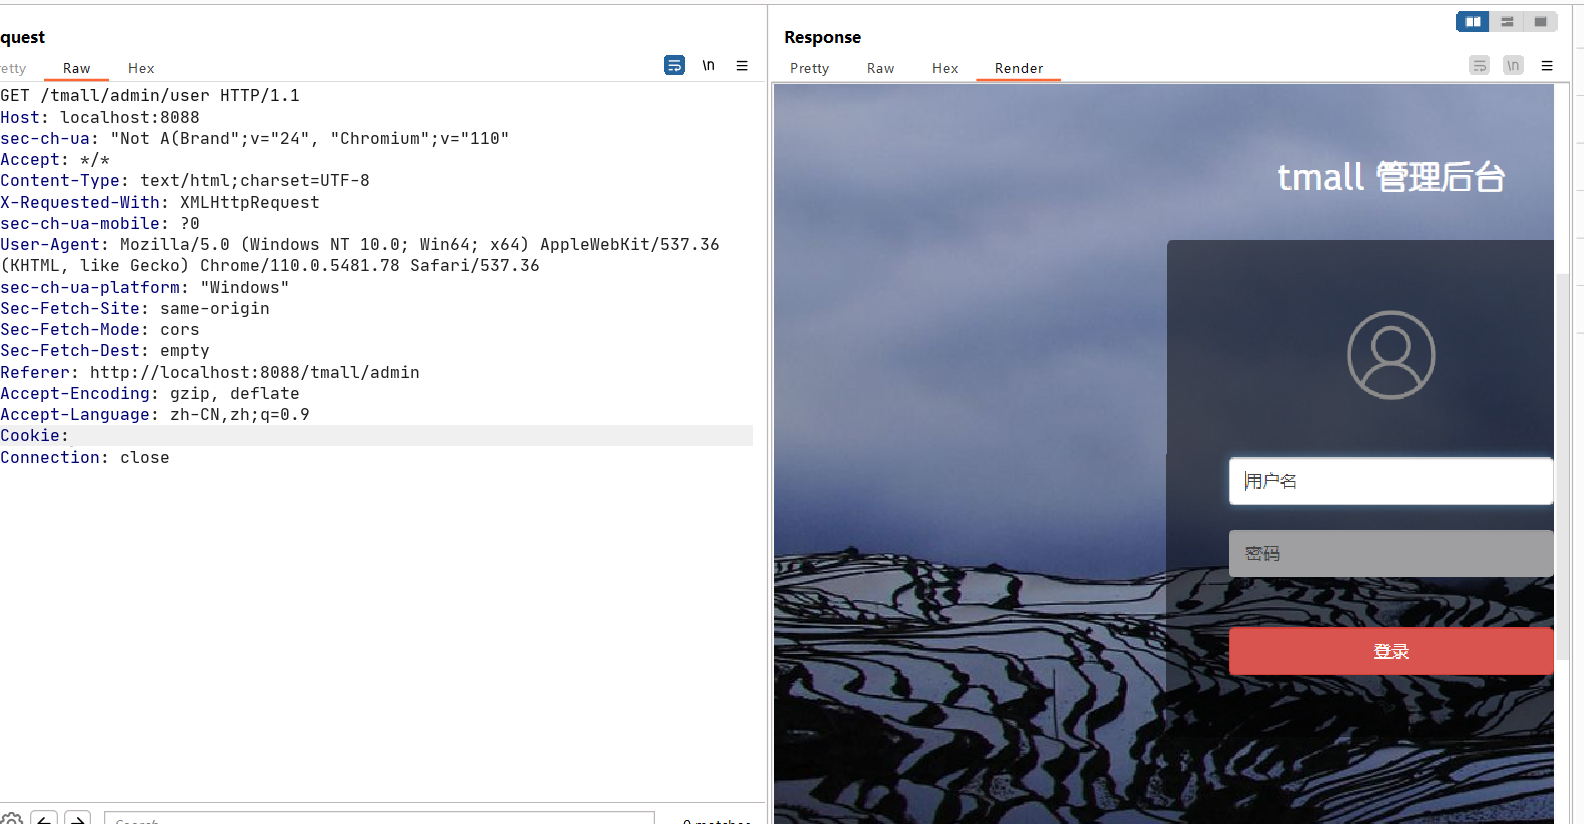Go forward to the next request in history
Image resolution: width=1584 pixels, height=824 pixels.
(x=78, y=819)
